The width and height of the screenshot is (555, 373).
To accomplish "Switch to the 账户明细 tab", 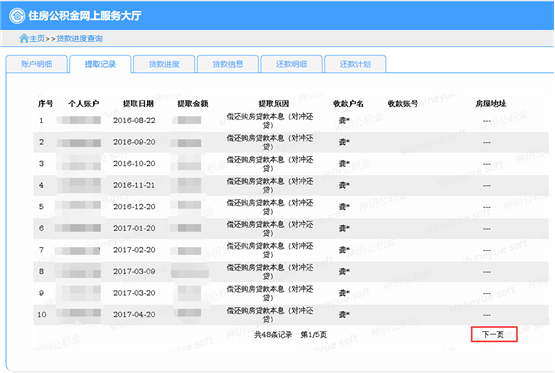I will tap(36, 64).
